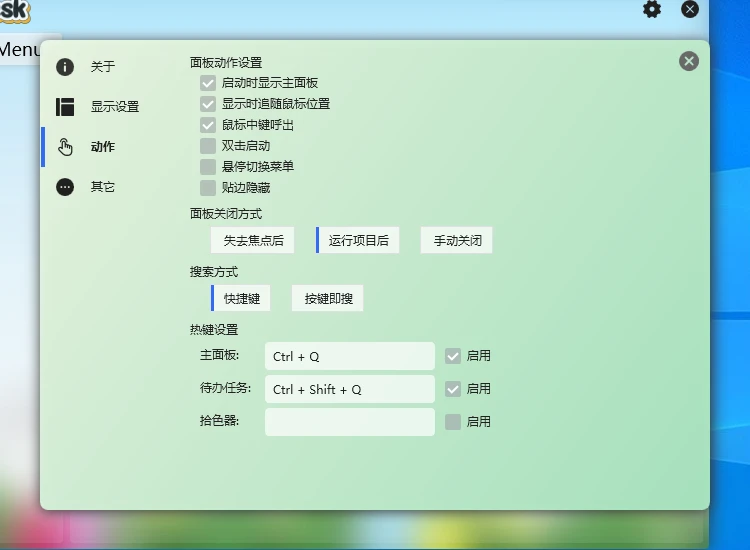Open the settings gear icon at top

pyautogui.click(x=652, y=9)
